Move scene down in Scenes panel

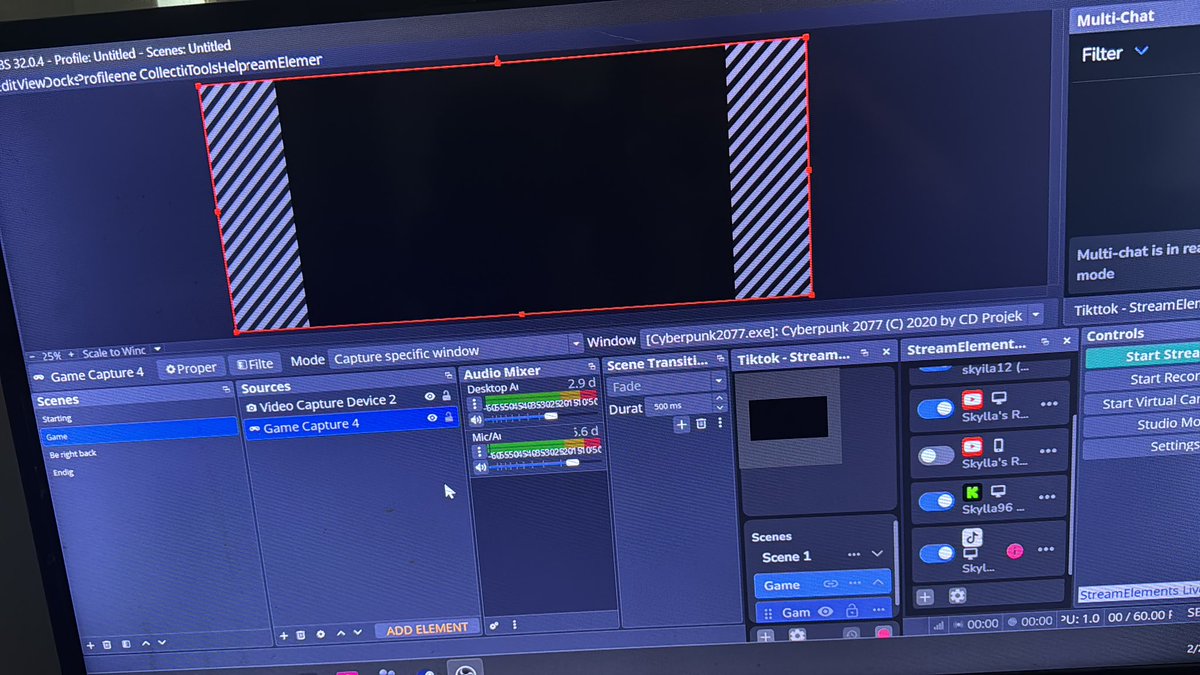tap(162, 643)
